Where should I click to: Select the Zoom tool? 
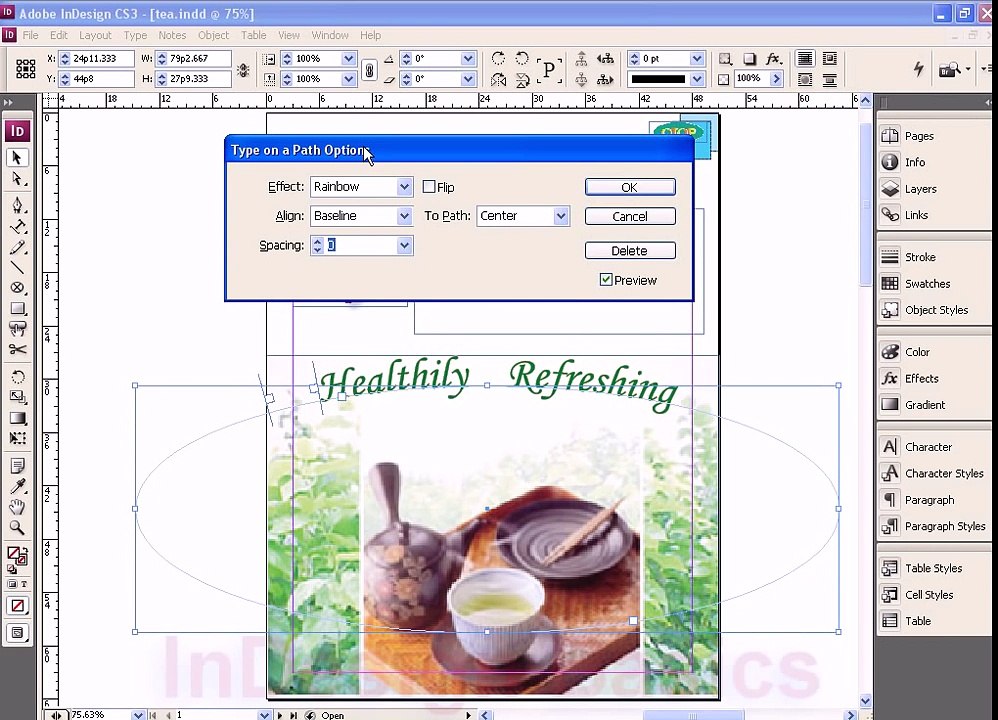click(17, 528)
